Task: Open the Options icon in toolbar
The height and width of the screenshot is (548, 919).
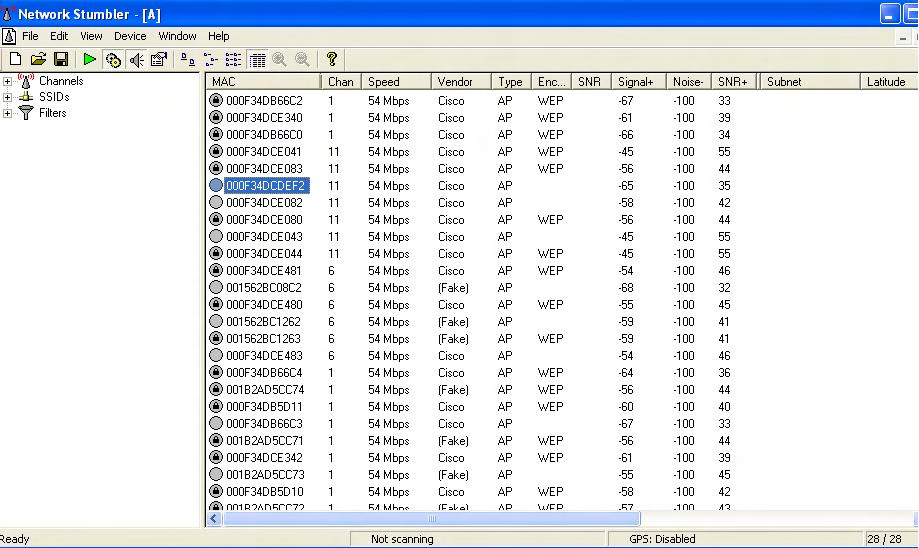Action: pyautogui.click(x=159, y=59)
